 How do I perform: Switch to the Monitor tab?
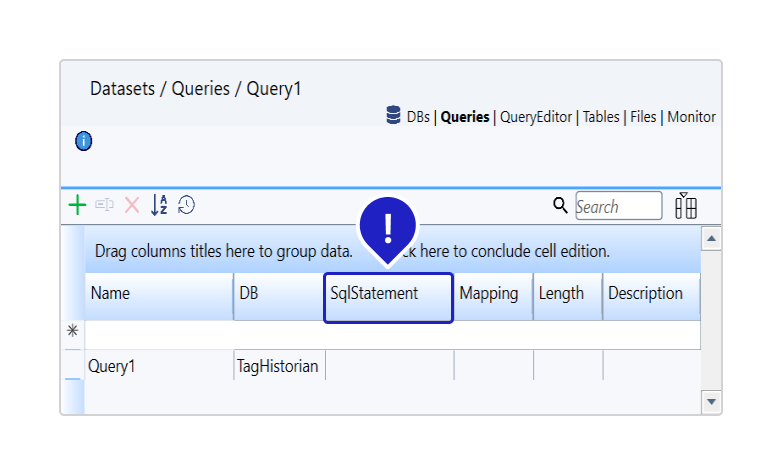(x=691, y=117)
